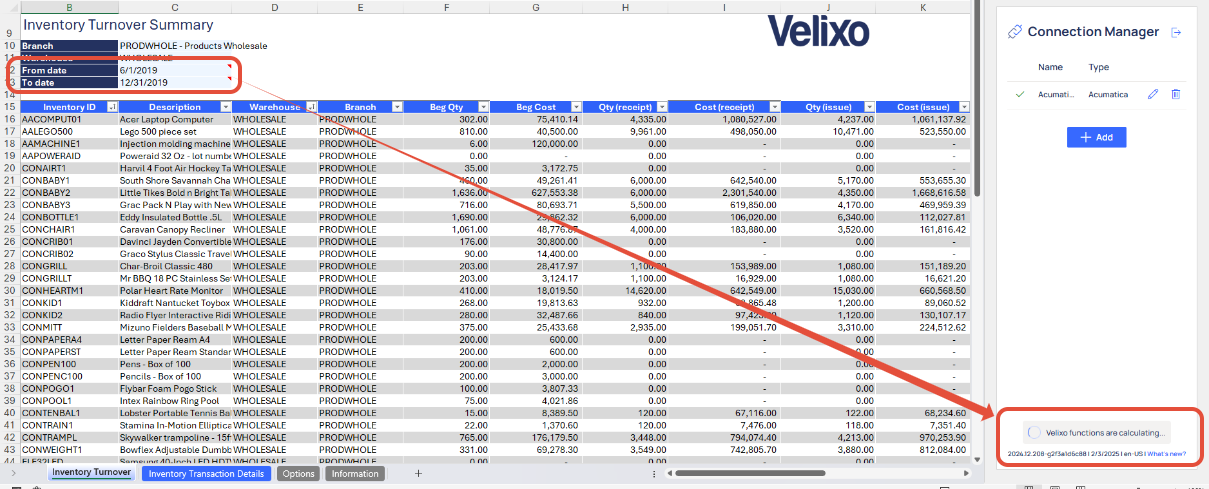Click the Velixo logo in the header
The height and width of the screenshot is (489, 1209).
(819, 30)
